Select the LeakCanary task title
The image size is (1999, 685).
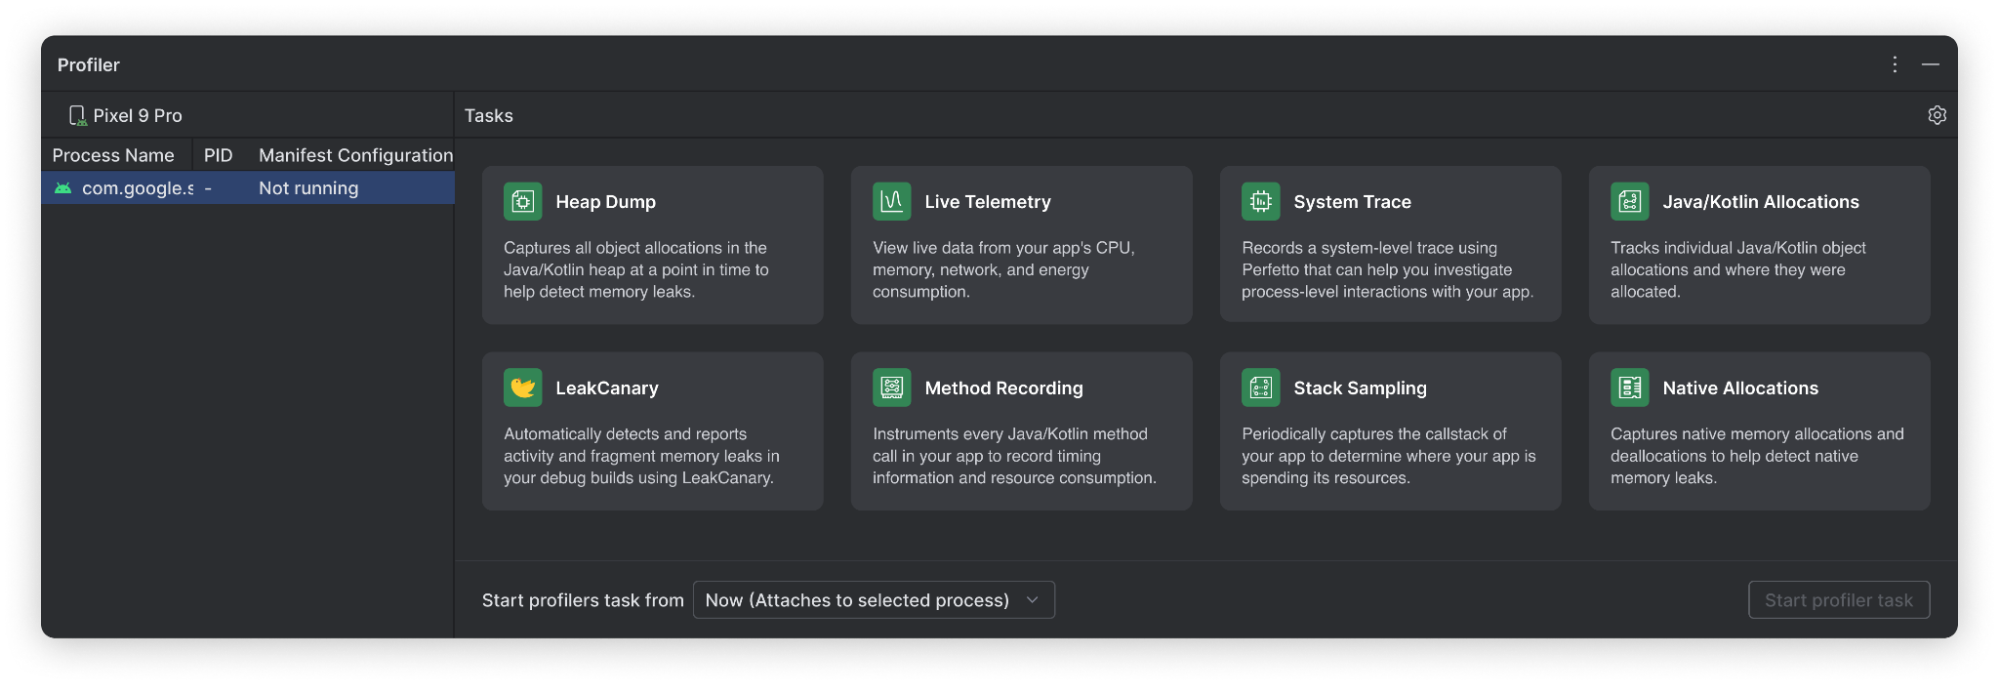[x=607, y=388]
